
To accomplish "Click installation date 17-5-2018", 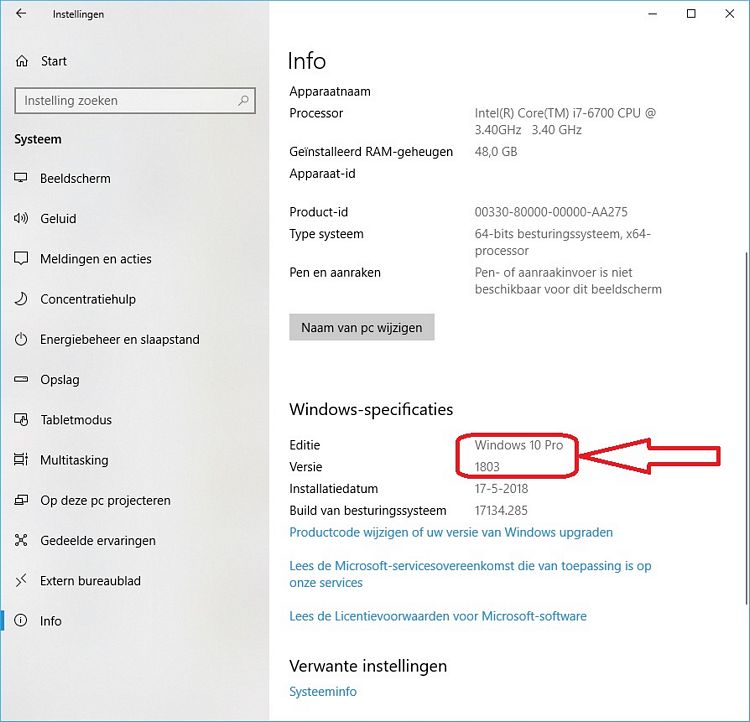I will point(501,489).
